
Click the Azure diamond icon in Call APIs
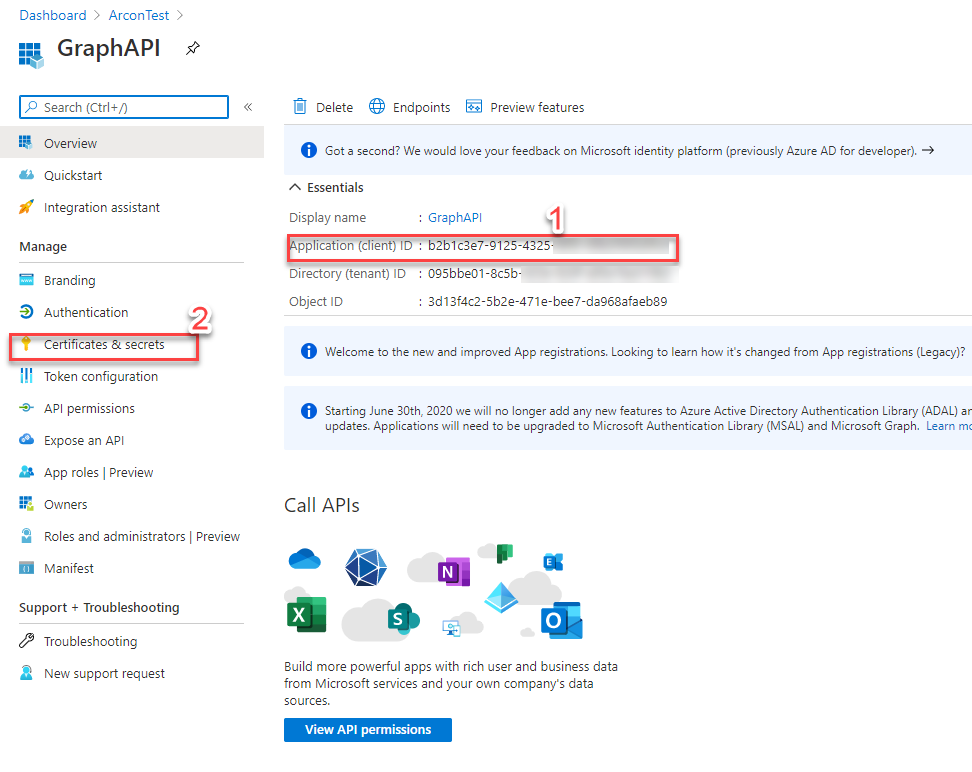(x=501, y=598)
